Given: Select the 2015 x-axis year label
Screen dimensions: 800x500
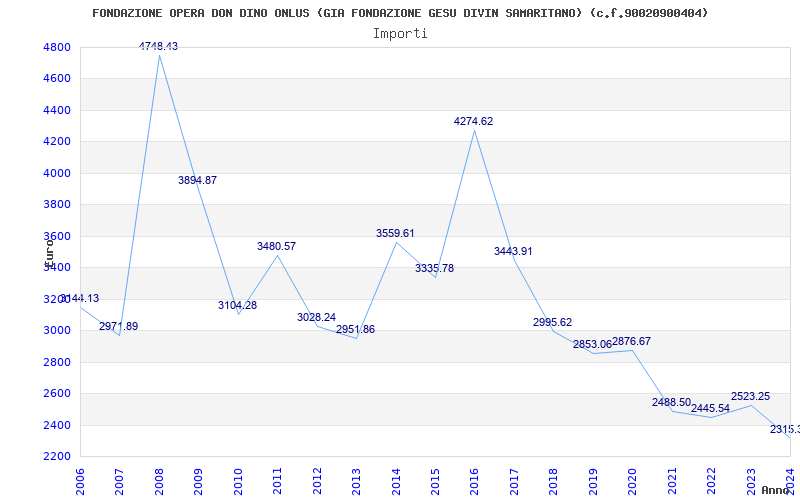Looking at the screenshot, I should [x=435, y=482].
